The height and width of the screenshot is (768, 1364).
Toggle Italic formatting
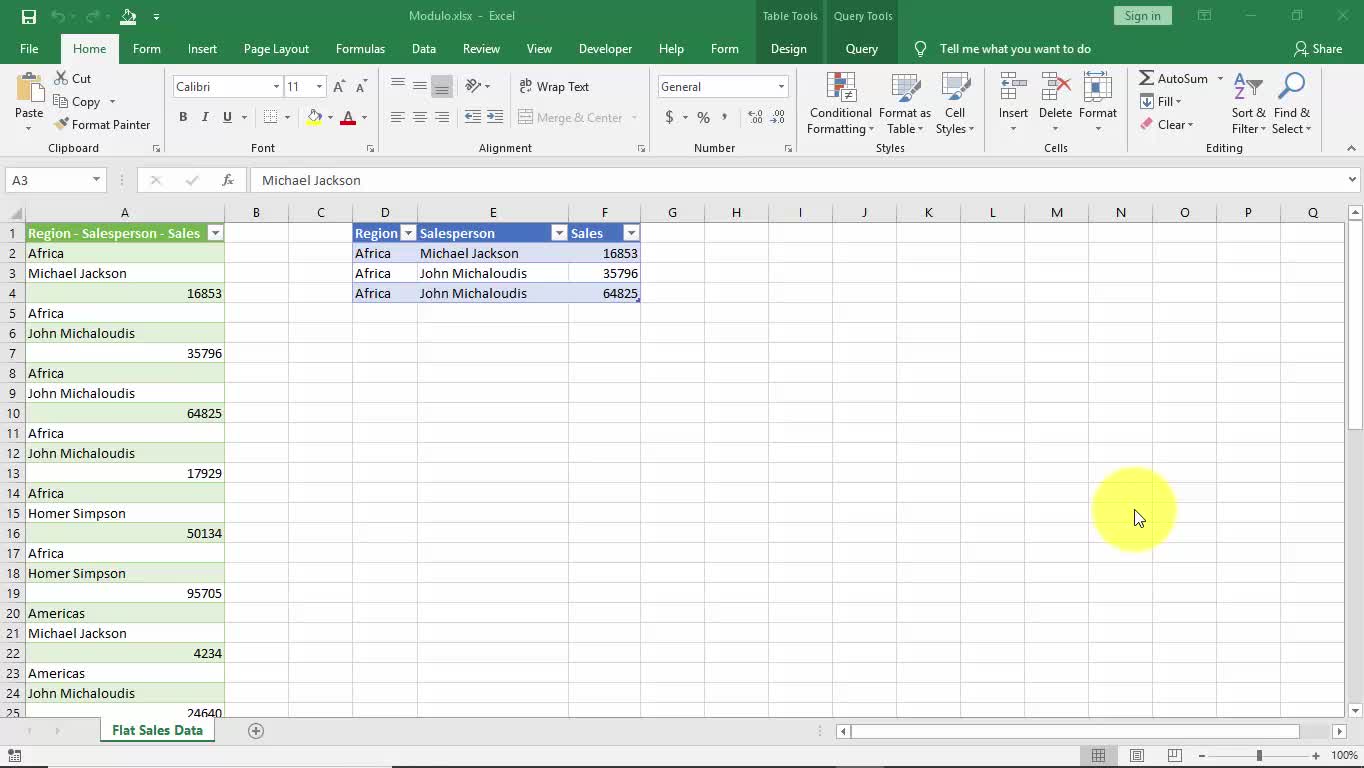click(205, 118)
